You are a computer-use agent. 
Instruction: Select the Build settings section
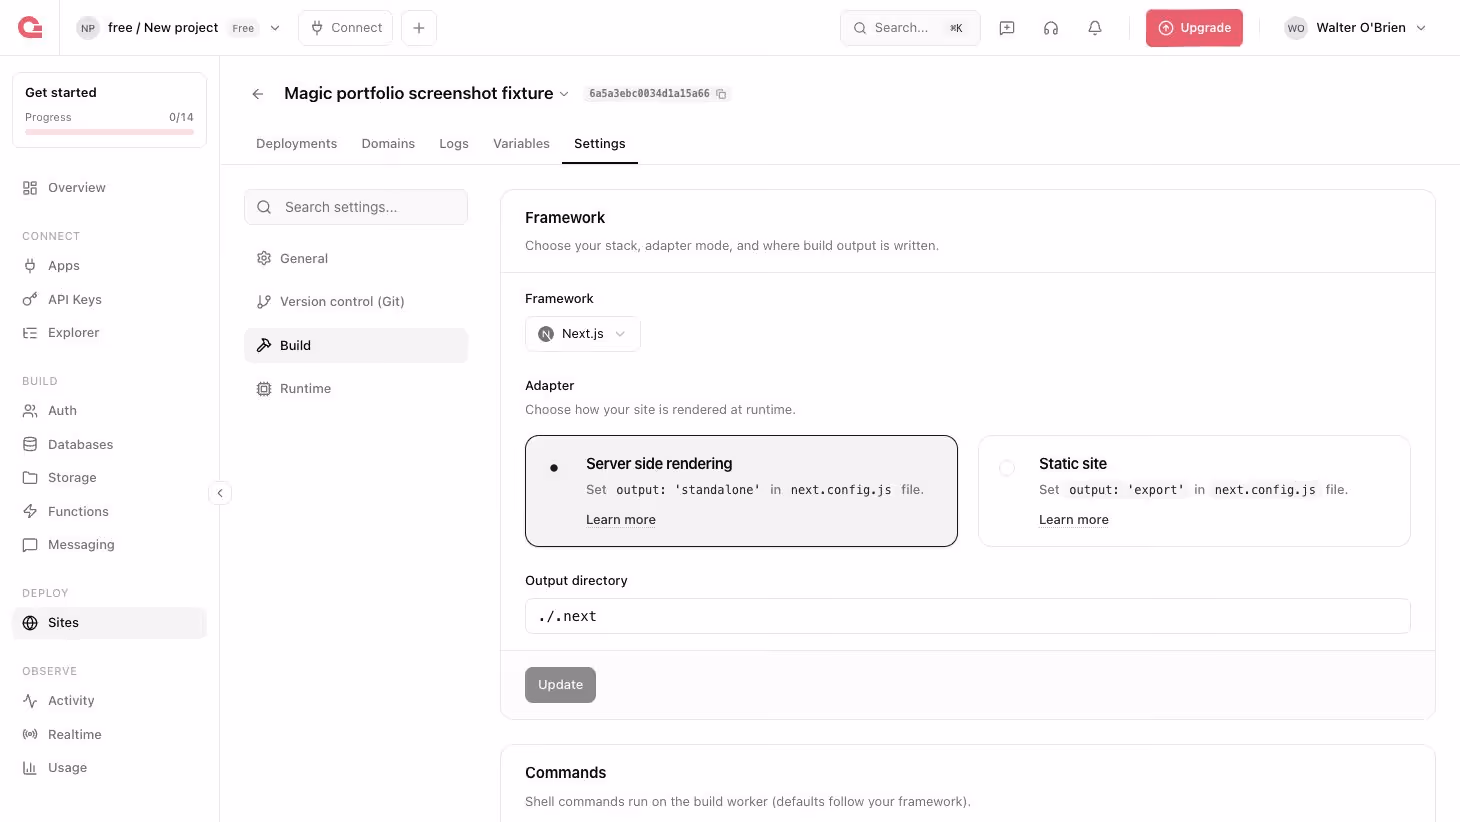click(x=356, y=346)
